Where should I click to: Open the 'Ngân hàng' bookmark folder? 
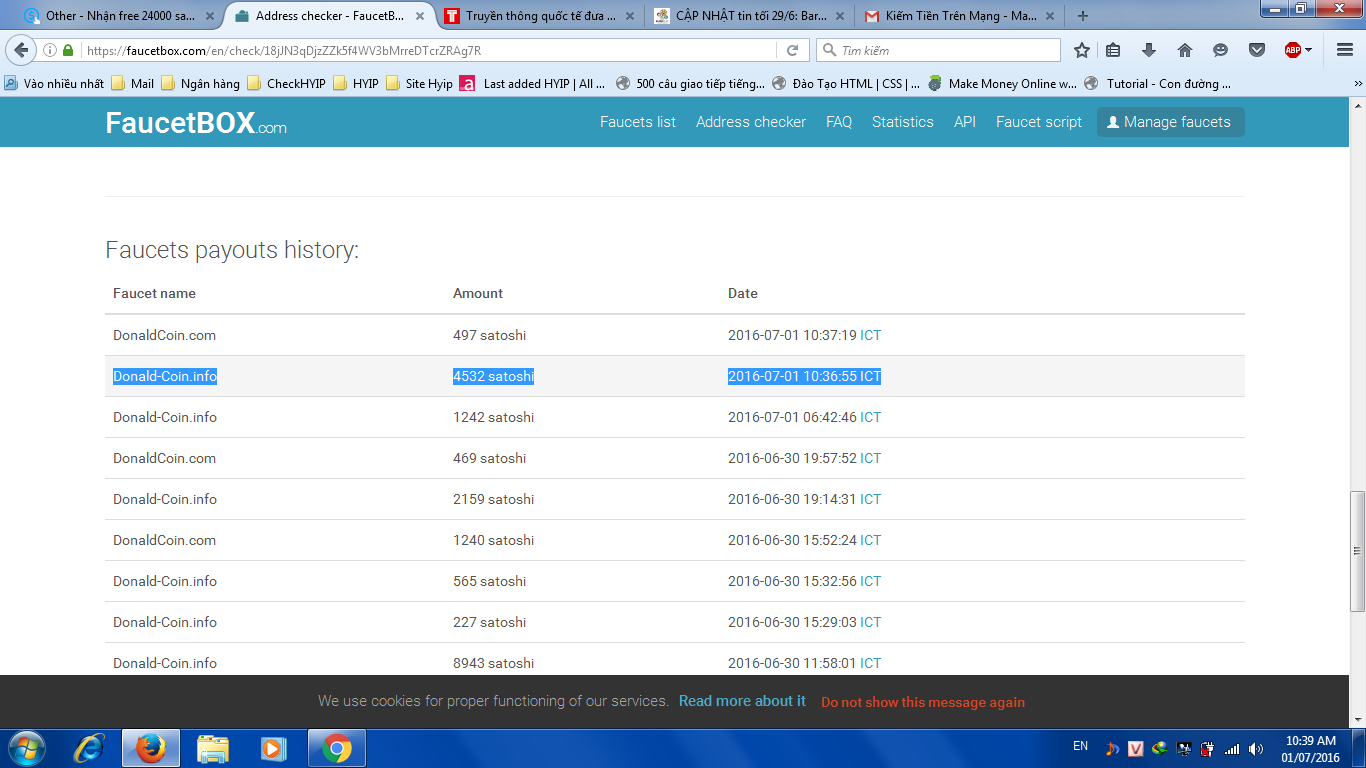pos(200,84)
